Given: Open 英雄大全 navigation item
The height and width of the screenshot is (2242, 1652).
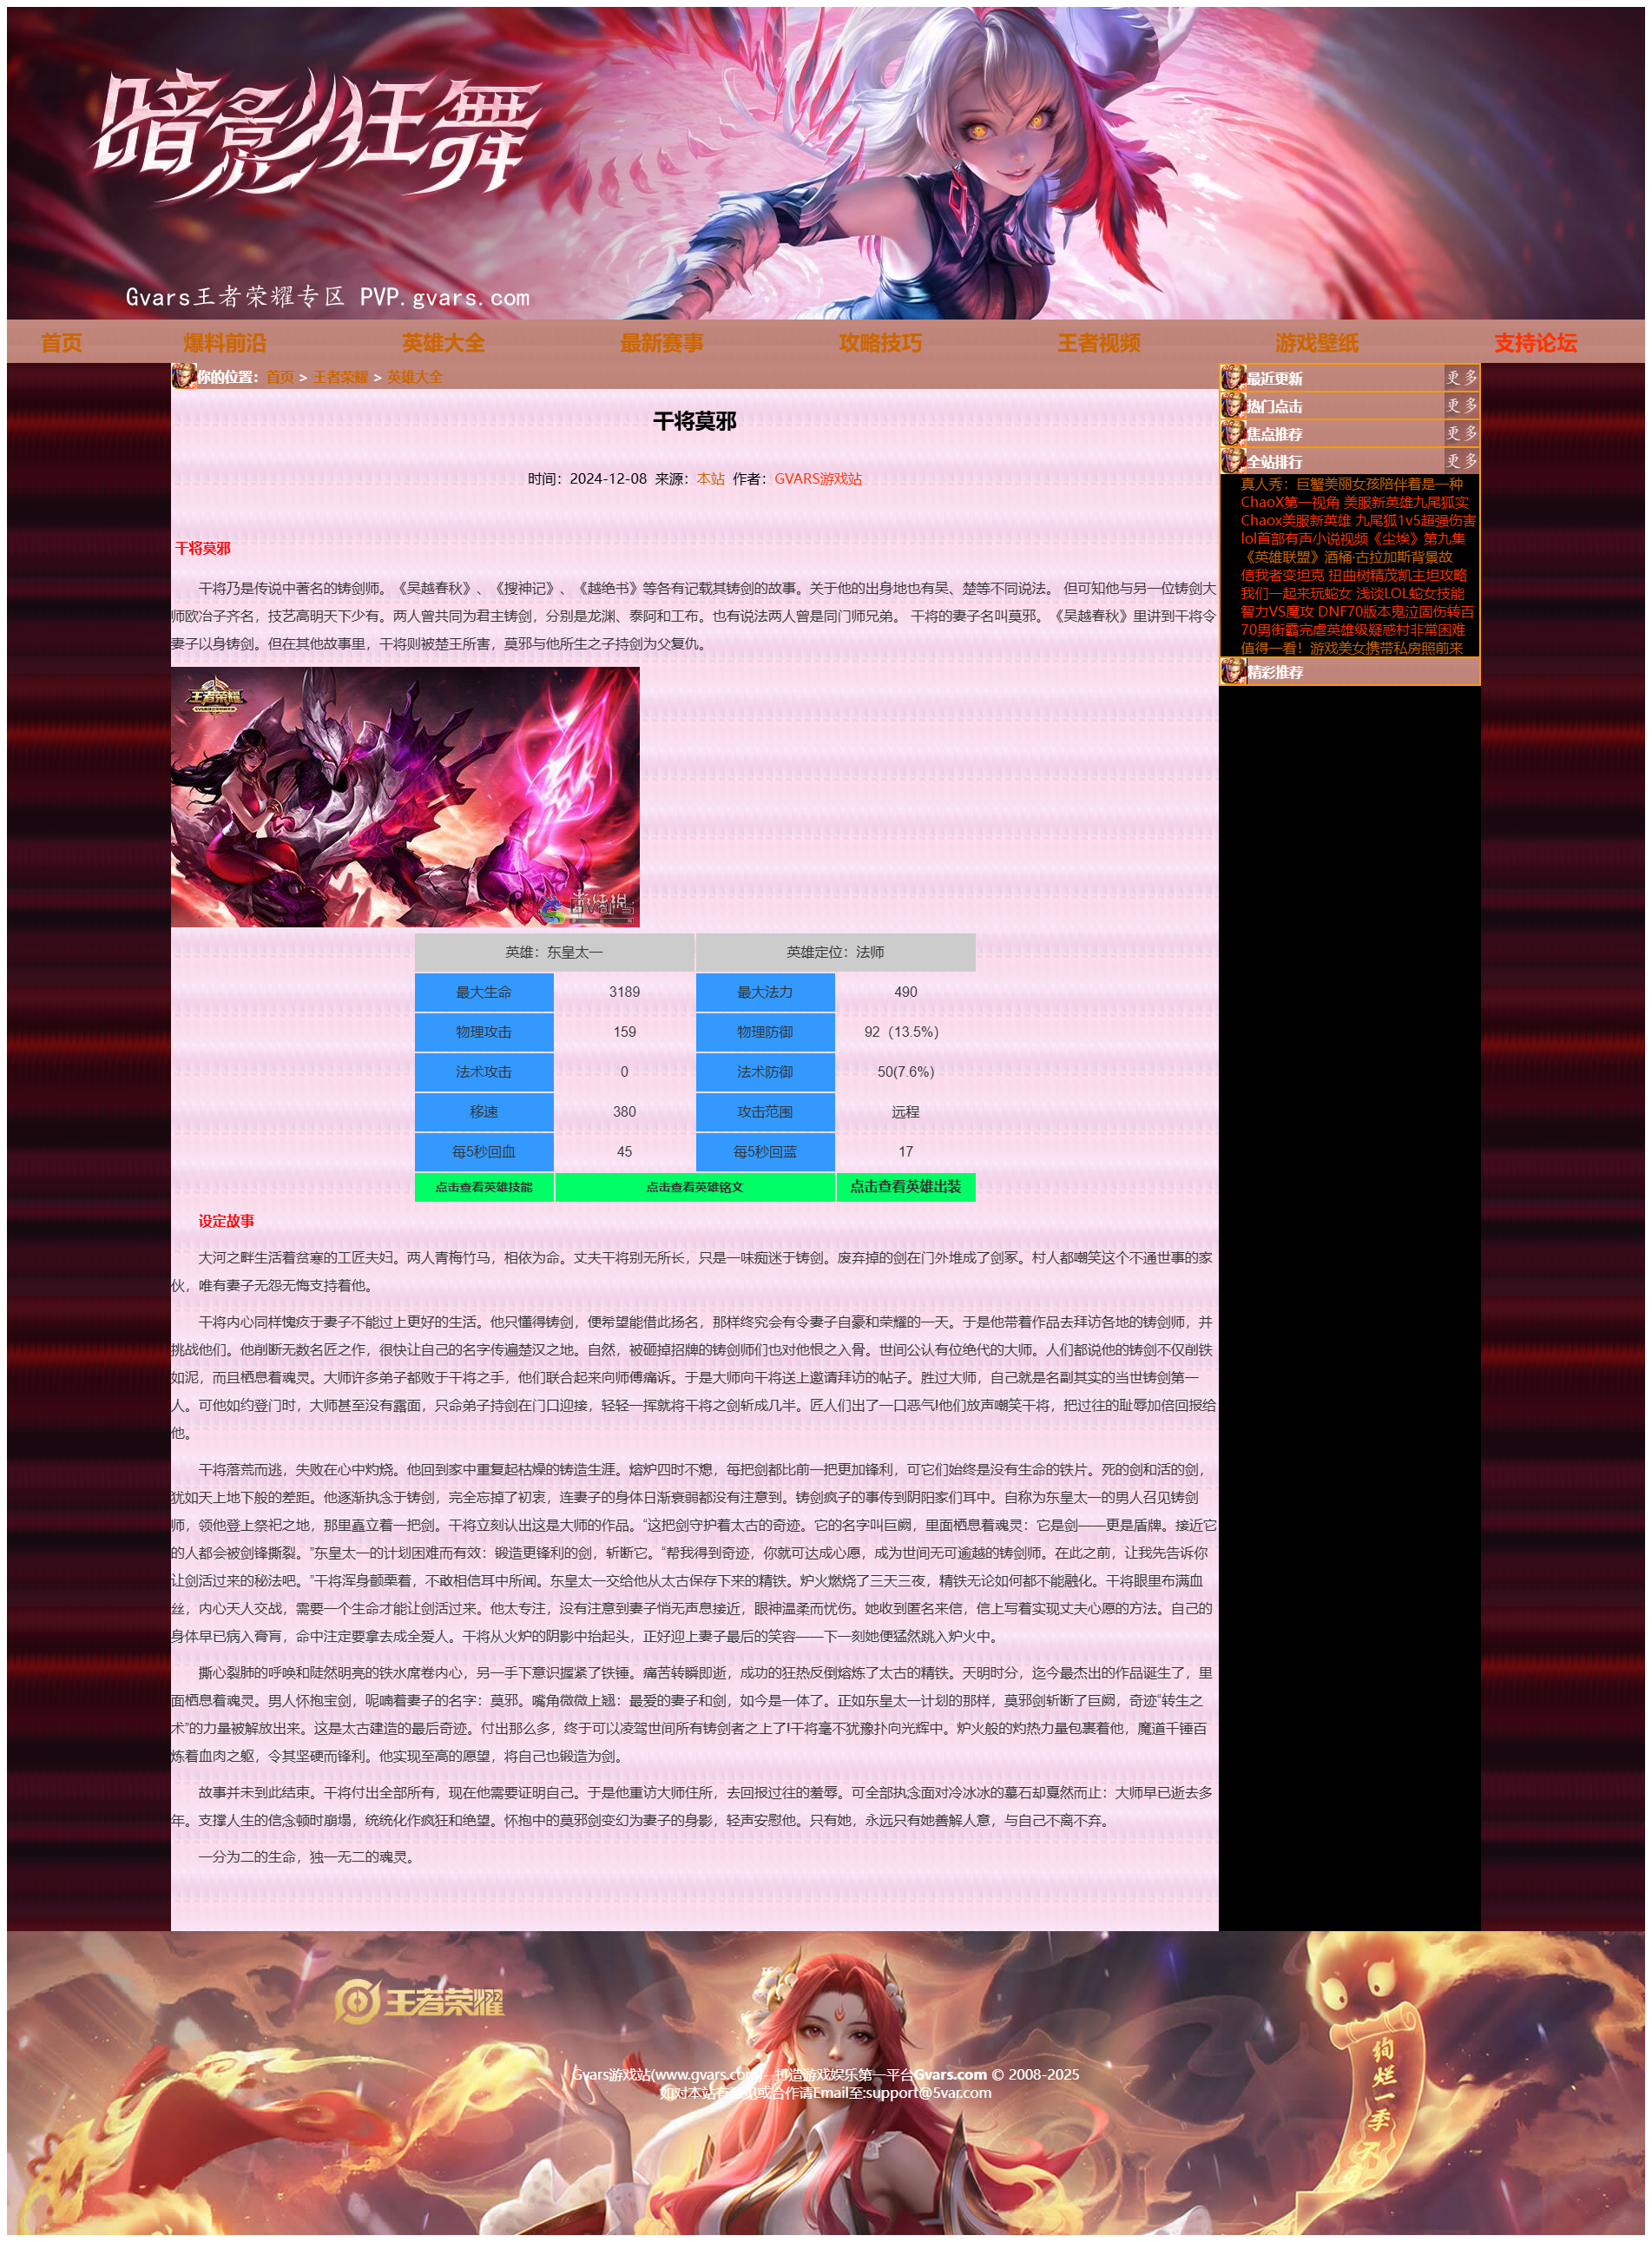Looking at the screenshot, I should [x=443, y=343].
